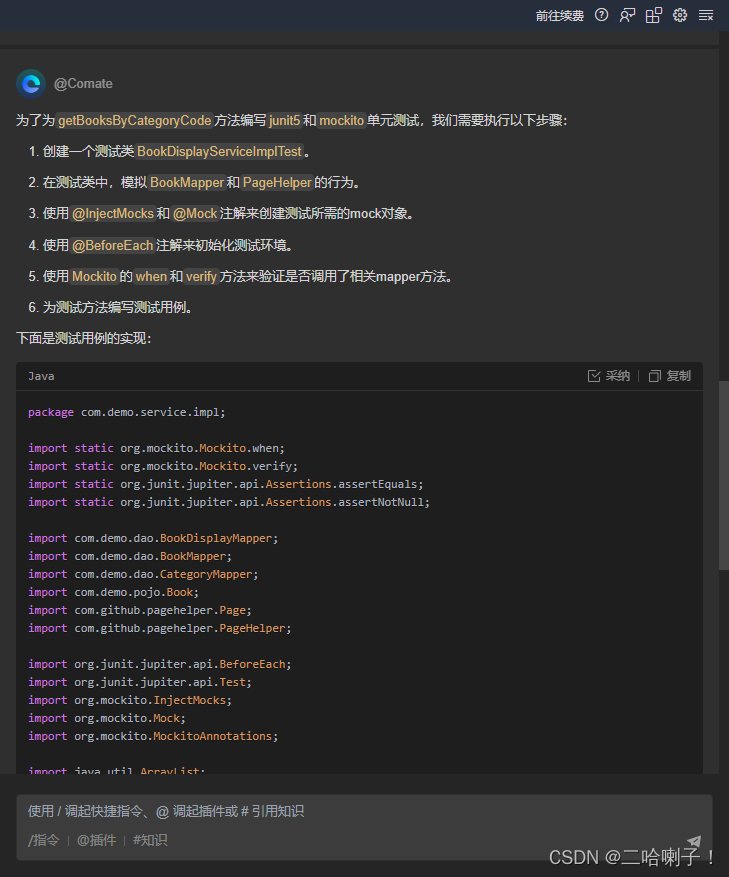This screenshot has width=729, height=877.
Task: Click the Comate avatar logo
Action: click(x=31, y=84)
